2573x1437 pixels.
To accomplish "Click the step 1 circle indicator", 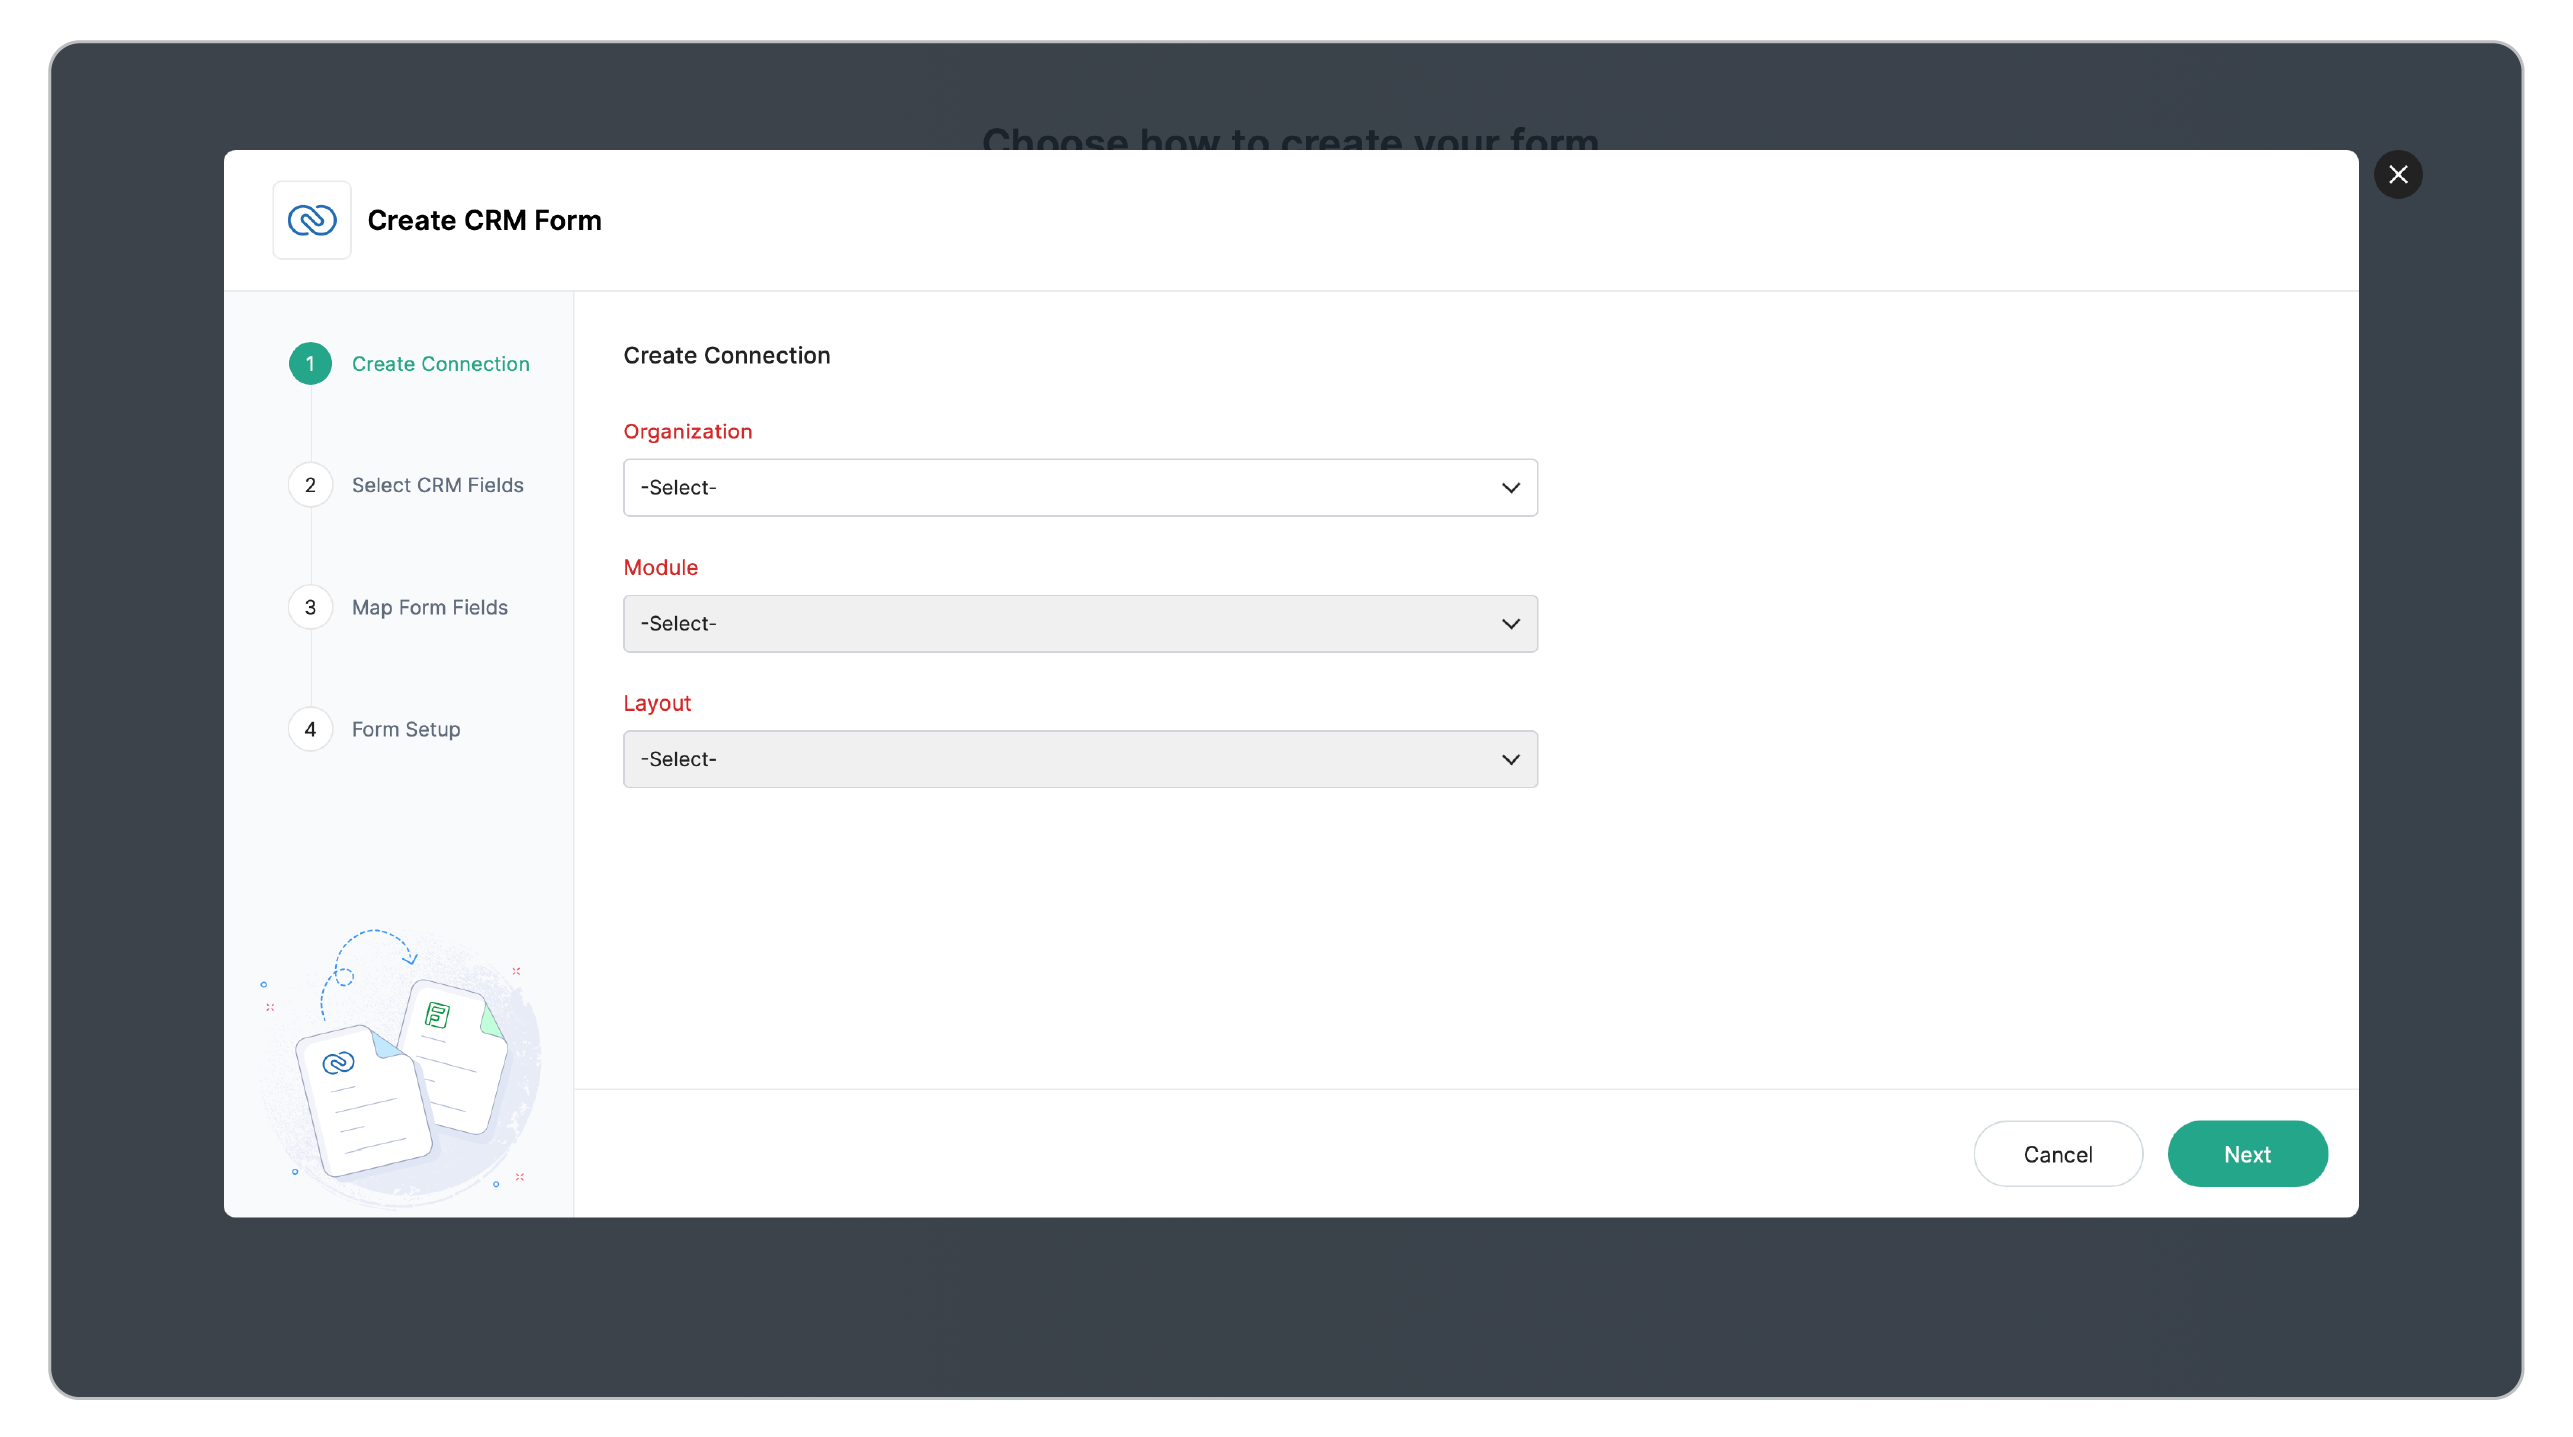I will (x=310, y=364).
